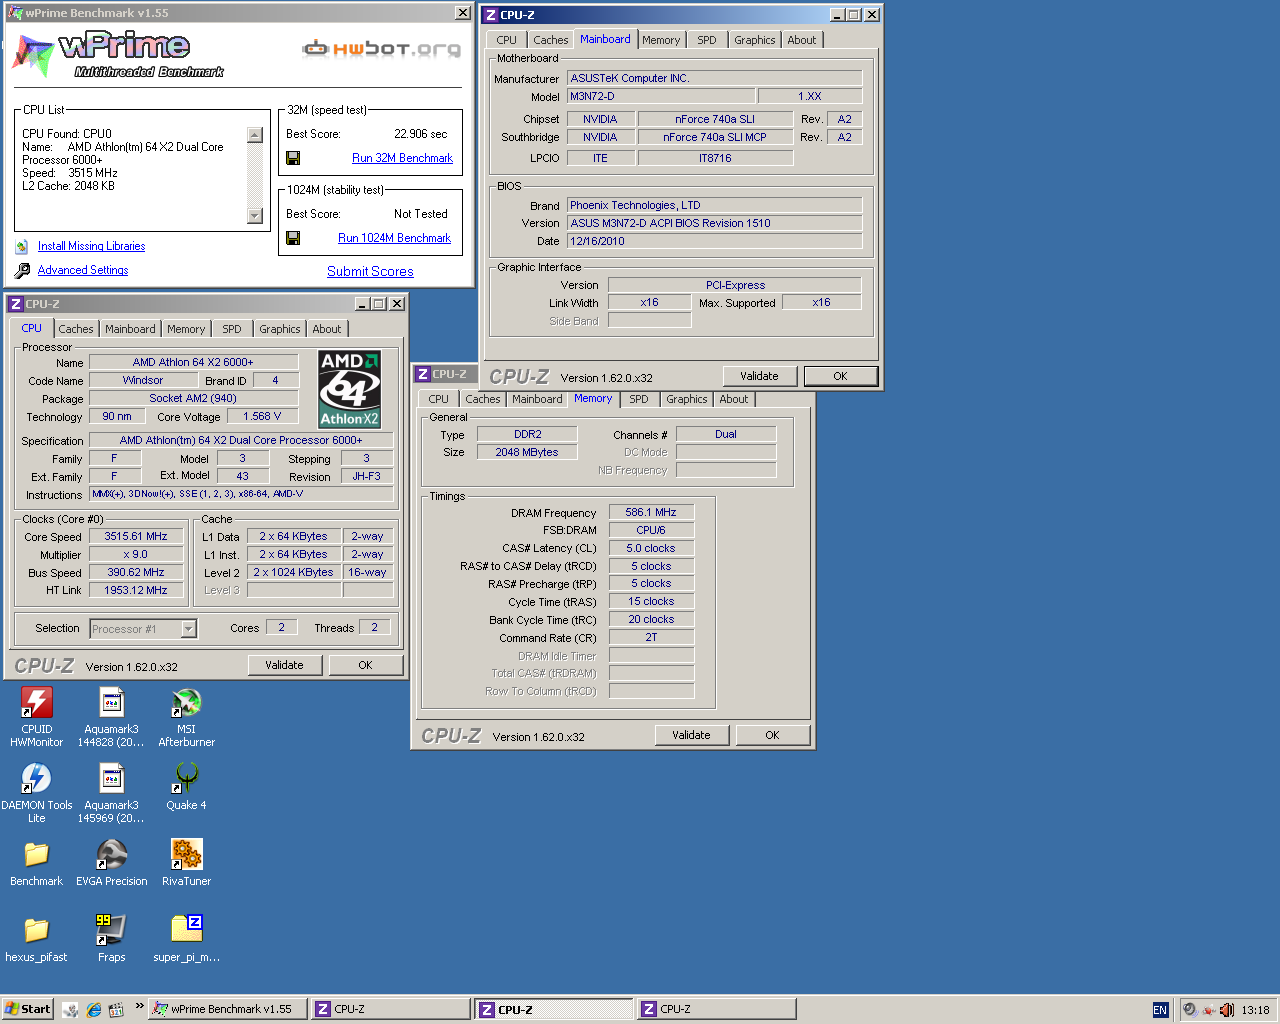Click Command Rate 2T value
Screen dimensions: 1280x1024
point(651,638)
